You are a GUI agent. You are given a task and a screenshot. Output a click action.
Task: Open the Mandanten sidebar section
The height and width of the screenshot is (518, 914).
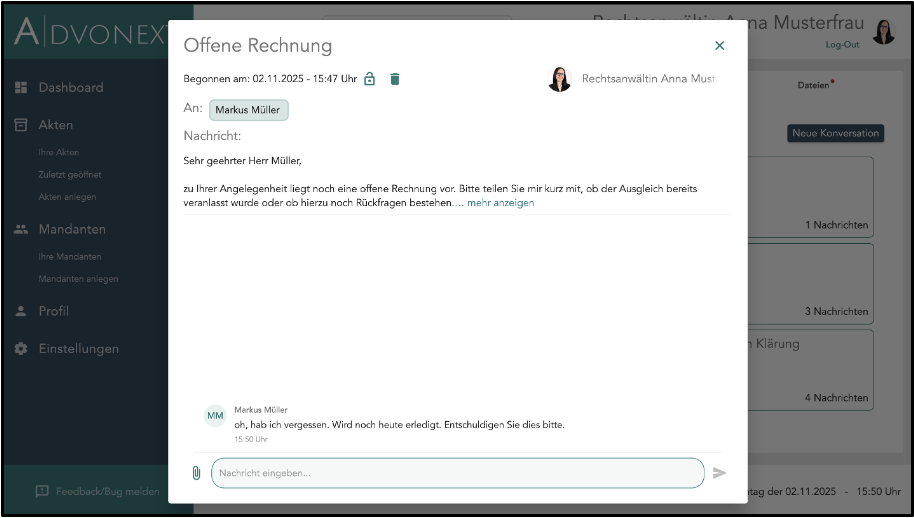click(71, 229)
